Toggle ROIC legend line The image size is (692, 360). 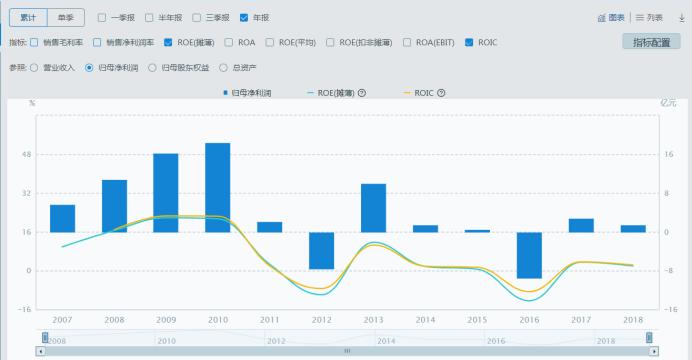[x=419, y=93]
